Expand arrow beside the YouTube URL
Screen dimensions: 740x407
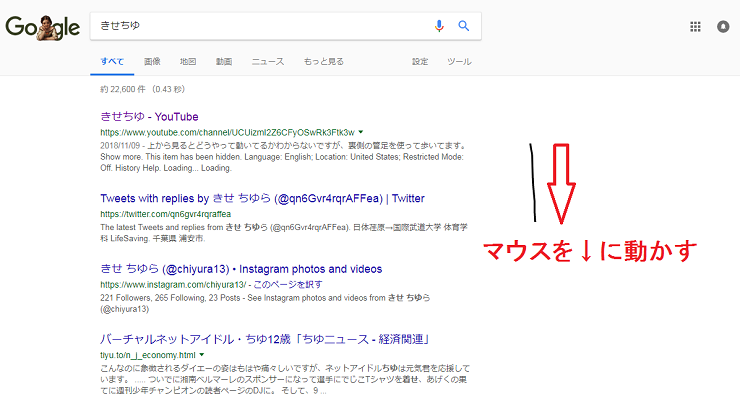[361, 132]
